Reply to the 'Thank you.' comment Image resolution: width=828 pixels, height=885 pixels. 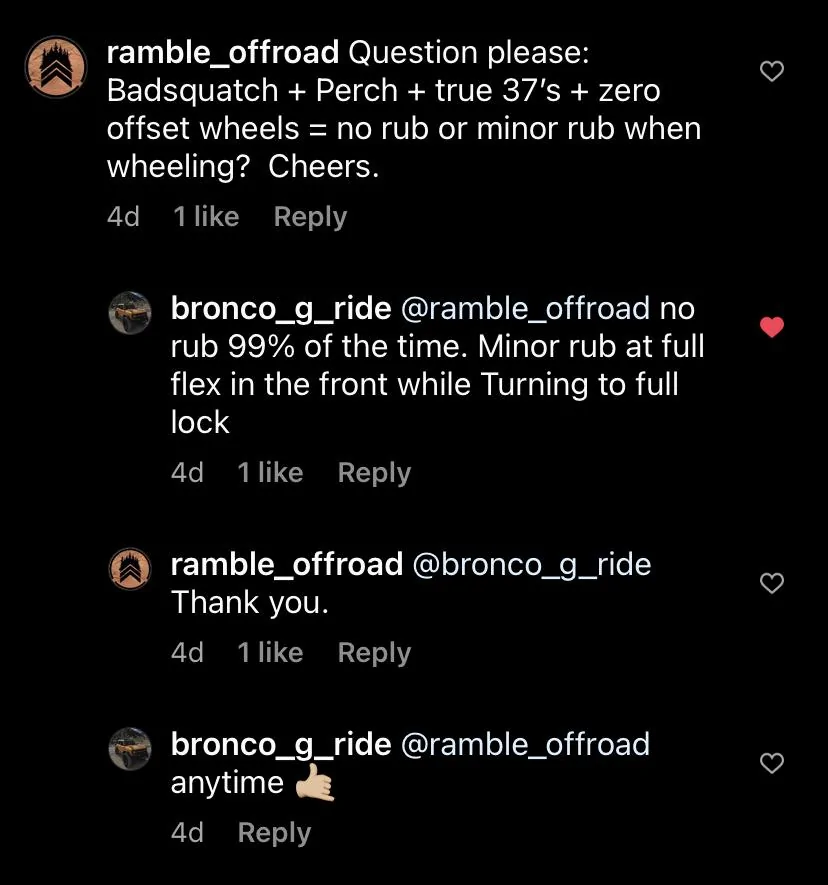click(374, 653)
